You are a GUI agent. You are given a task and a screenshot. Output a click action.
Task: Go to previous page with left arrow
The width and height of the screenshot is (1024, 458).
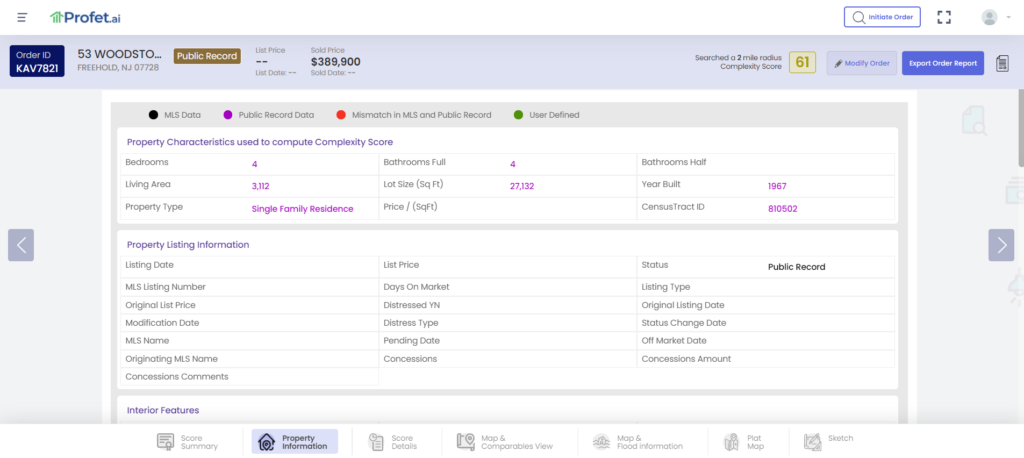click(x=21, y=245)
